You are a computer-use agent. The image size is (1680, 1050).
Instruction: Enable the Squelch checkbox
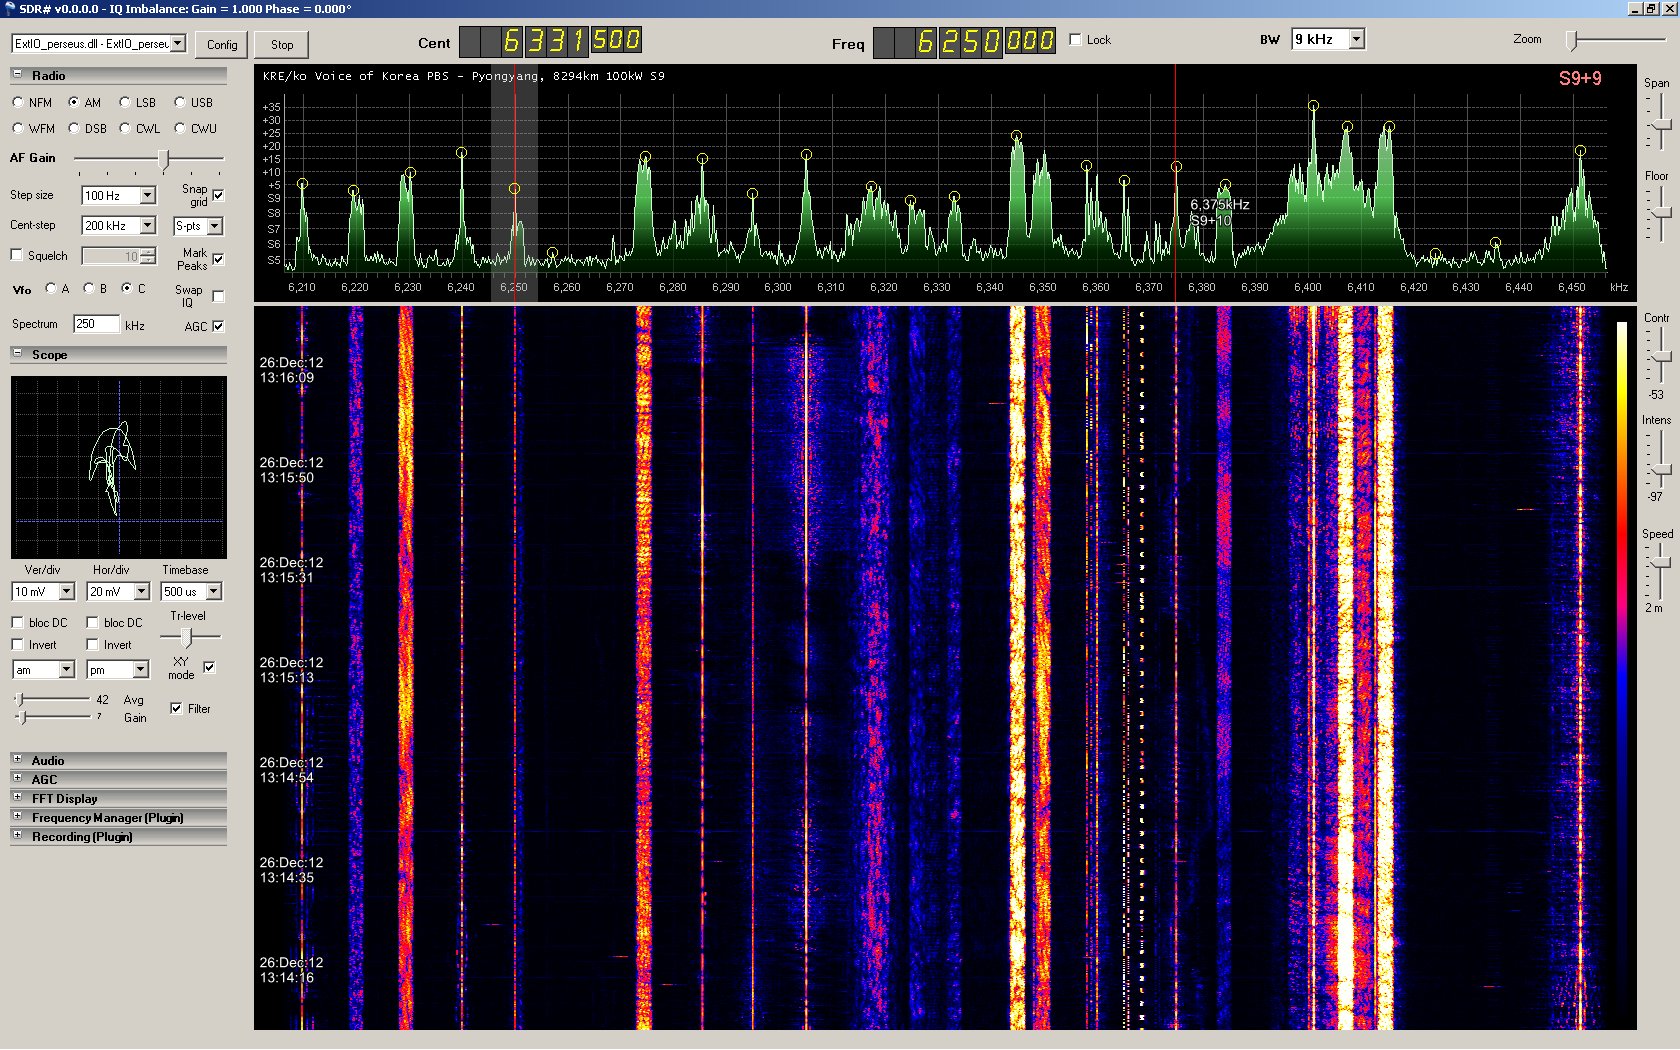[x=17, y=255]
